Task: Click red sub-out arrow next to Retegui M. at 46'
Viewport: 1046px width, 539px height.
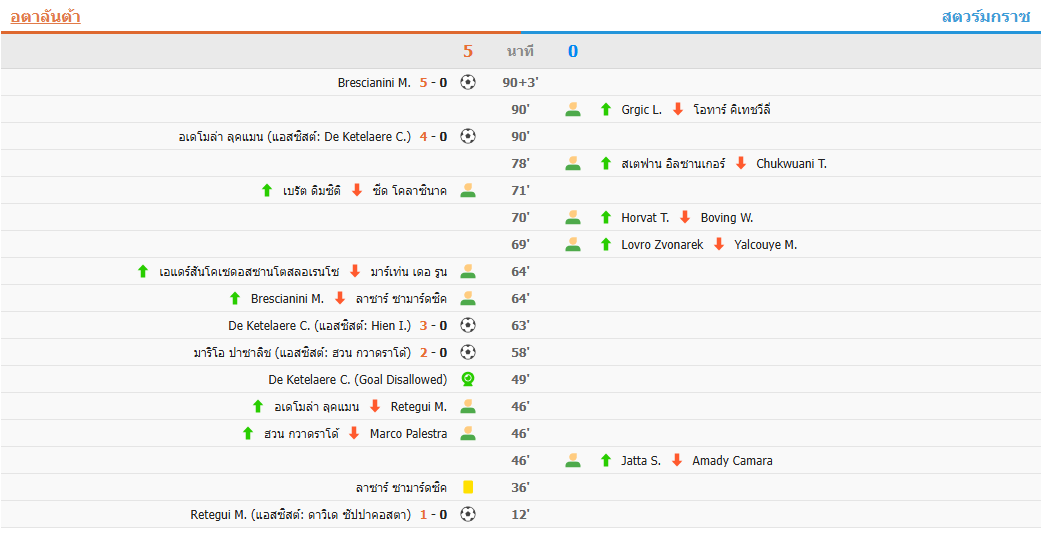Action: click(x=375, y=407)
